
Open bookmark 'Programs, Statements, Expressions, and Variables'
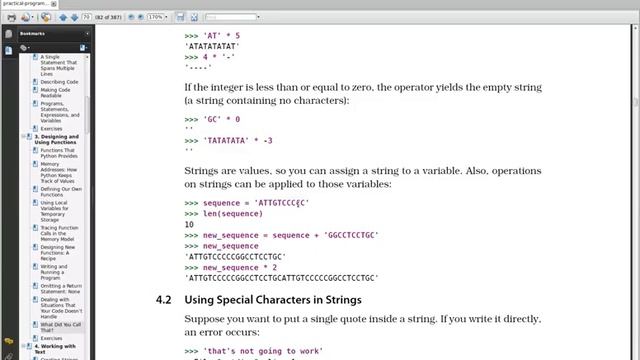point(60,112)
